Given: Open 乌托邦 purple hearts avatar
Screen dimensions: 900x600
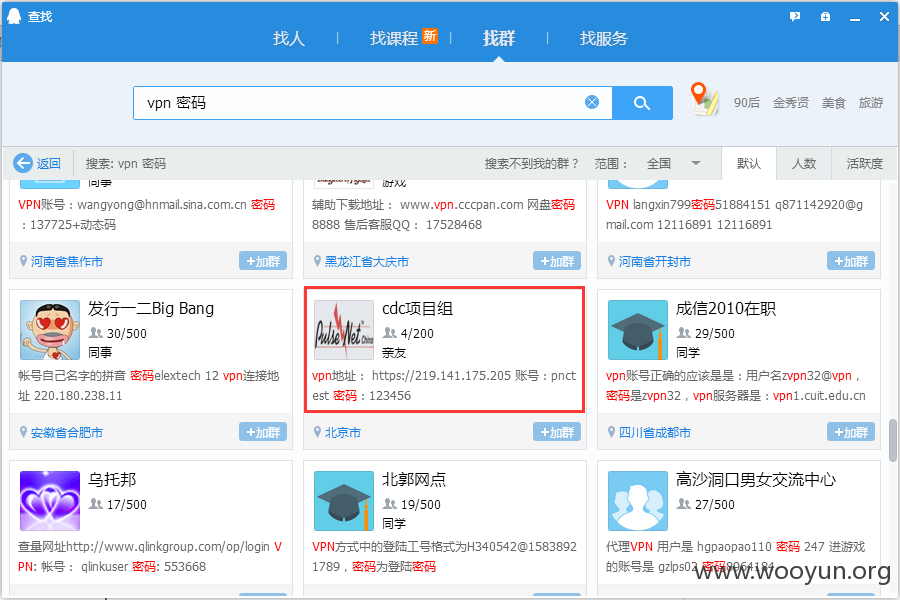Looking at the screenshot, I should click(50, 501).
